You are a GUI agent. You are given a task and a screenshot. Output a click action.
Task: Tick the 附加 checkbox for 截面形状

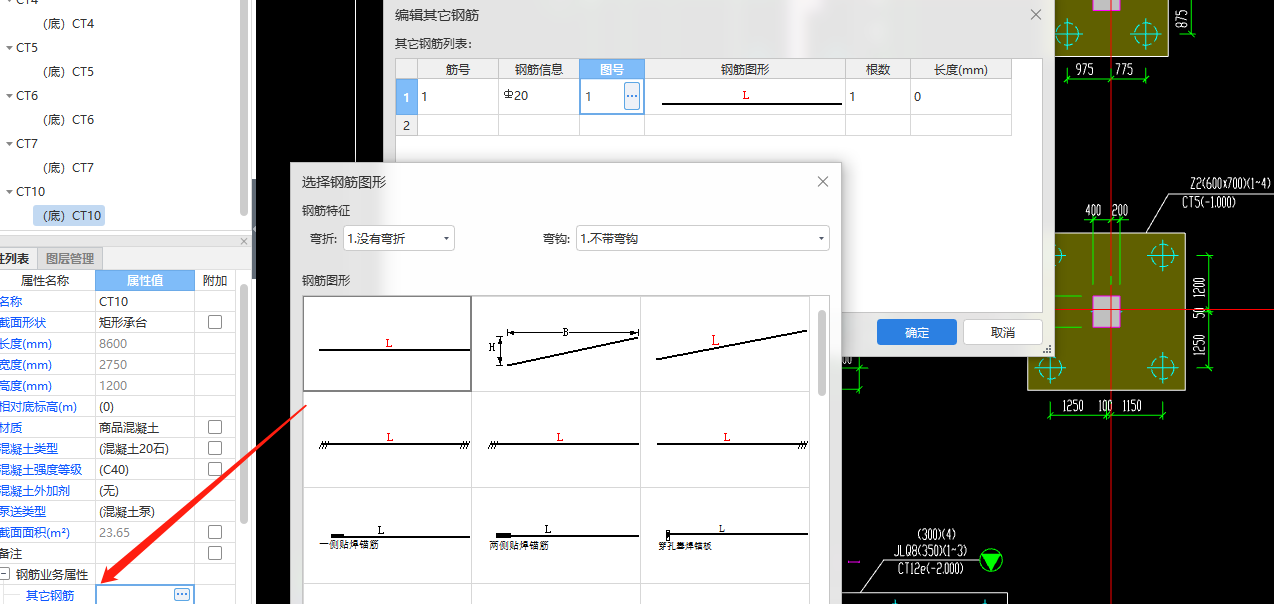(215, 322)
